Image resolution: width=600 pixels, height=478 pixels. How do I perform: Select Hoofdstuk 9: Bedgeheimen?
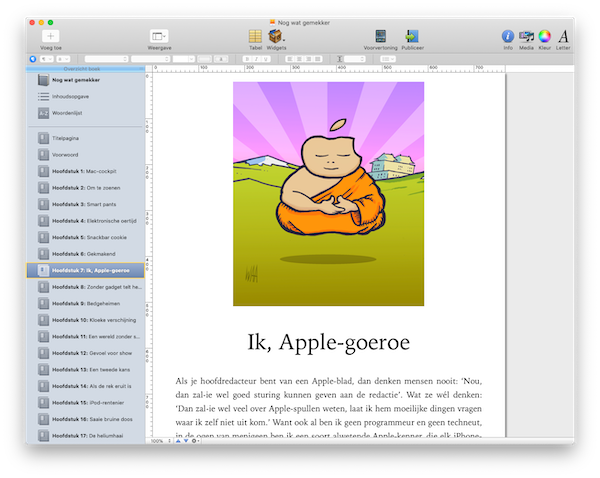(x=85, y=303)
